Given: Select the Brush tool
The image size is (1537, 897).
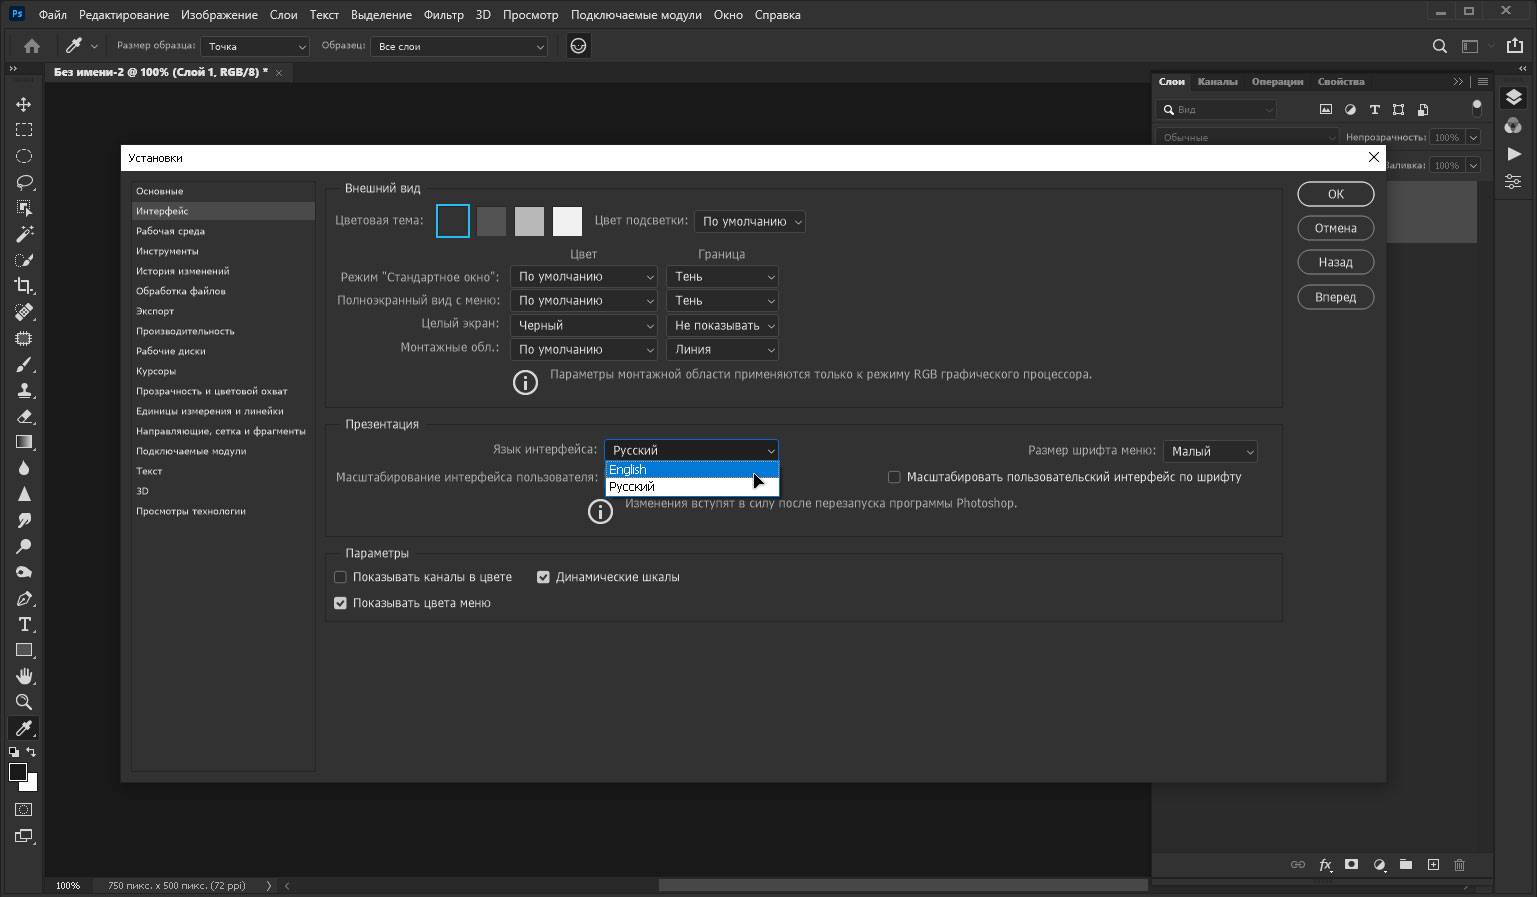Looking at the screenshot, I should click(24, 364).
